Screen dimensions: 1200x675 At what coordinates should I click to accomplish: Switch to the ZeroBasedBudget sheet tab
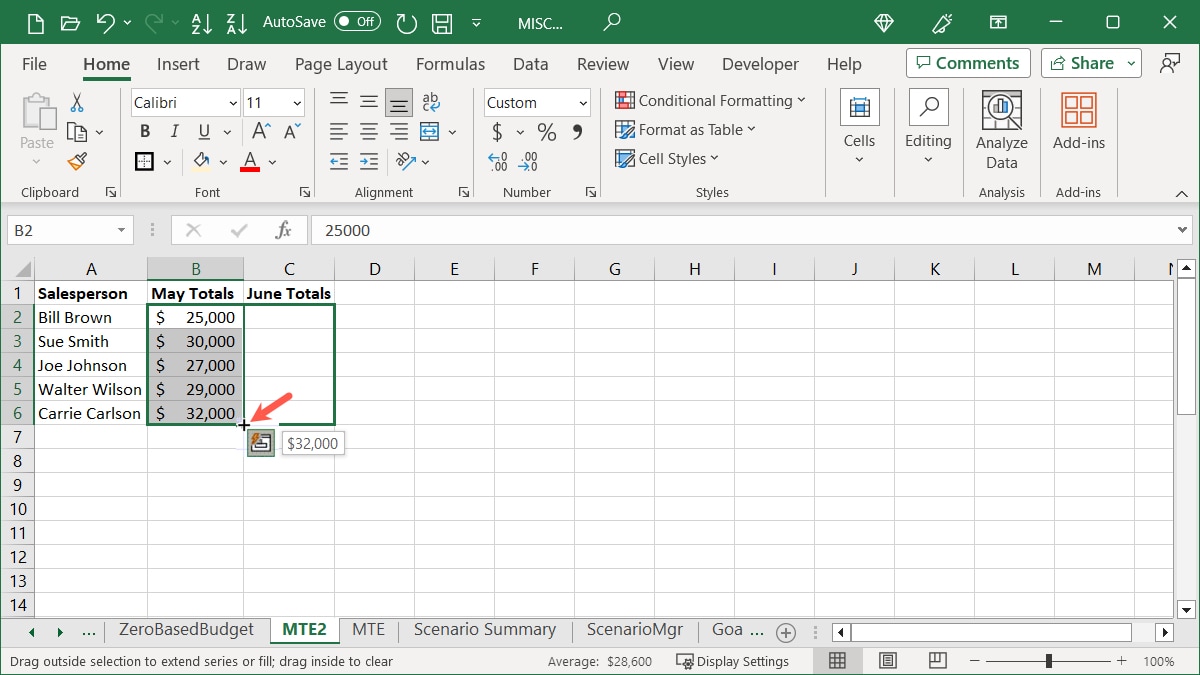187,630
